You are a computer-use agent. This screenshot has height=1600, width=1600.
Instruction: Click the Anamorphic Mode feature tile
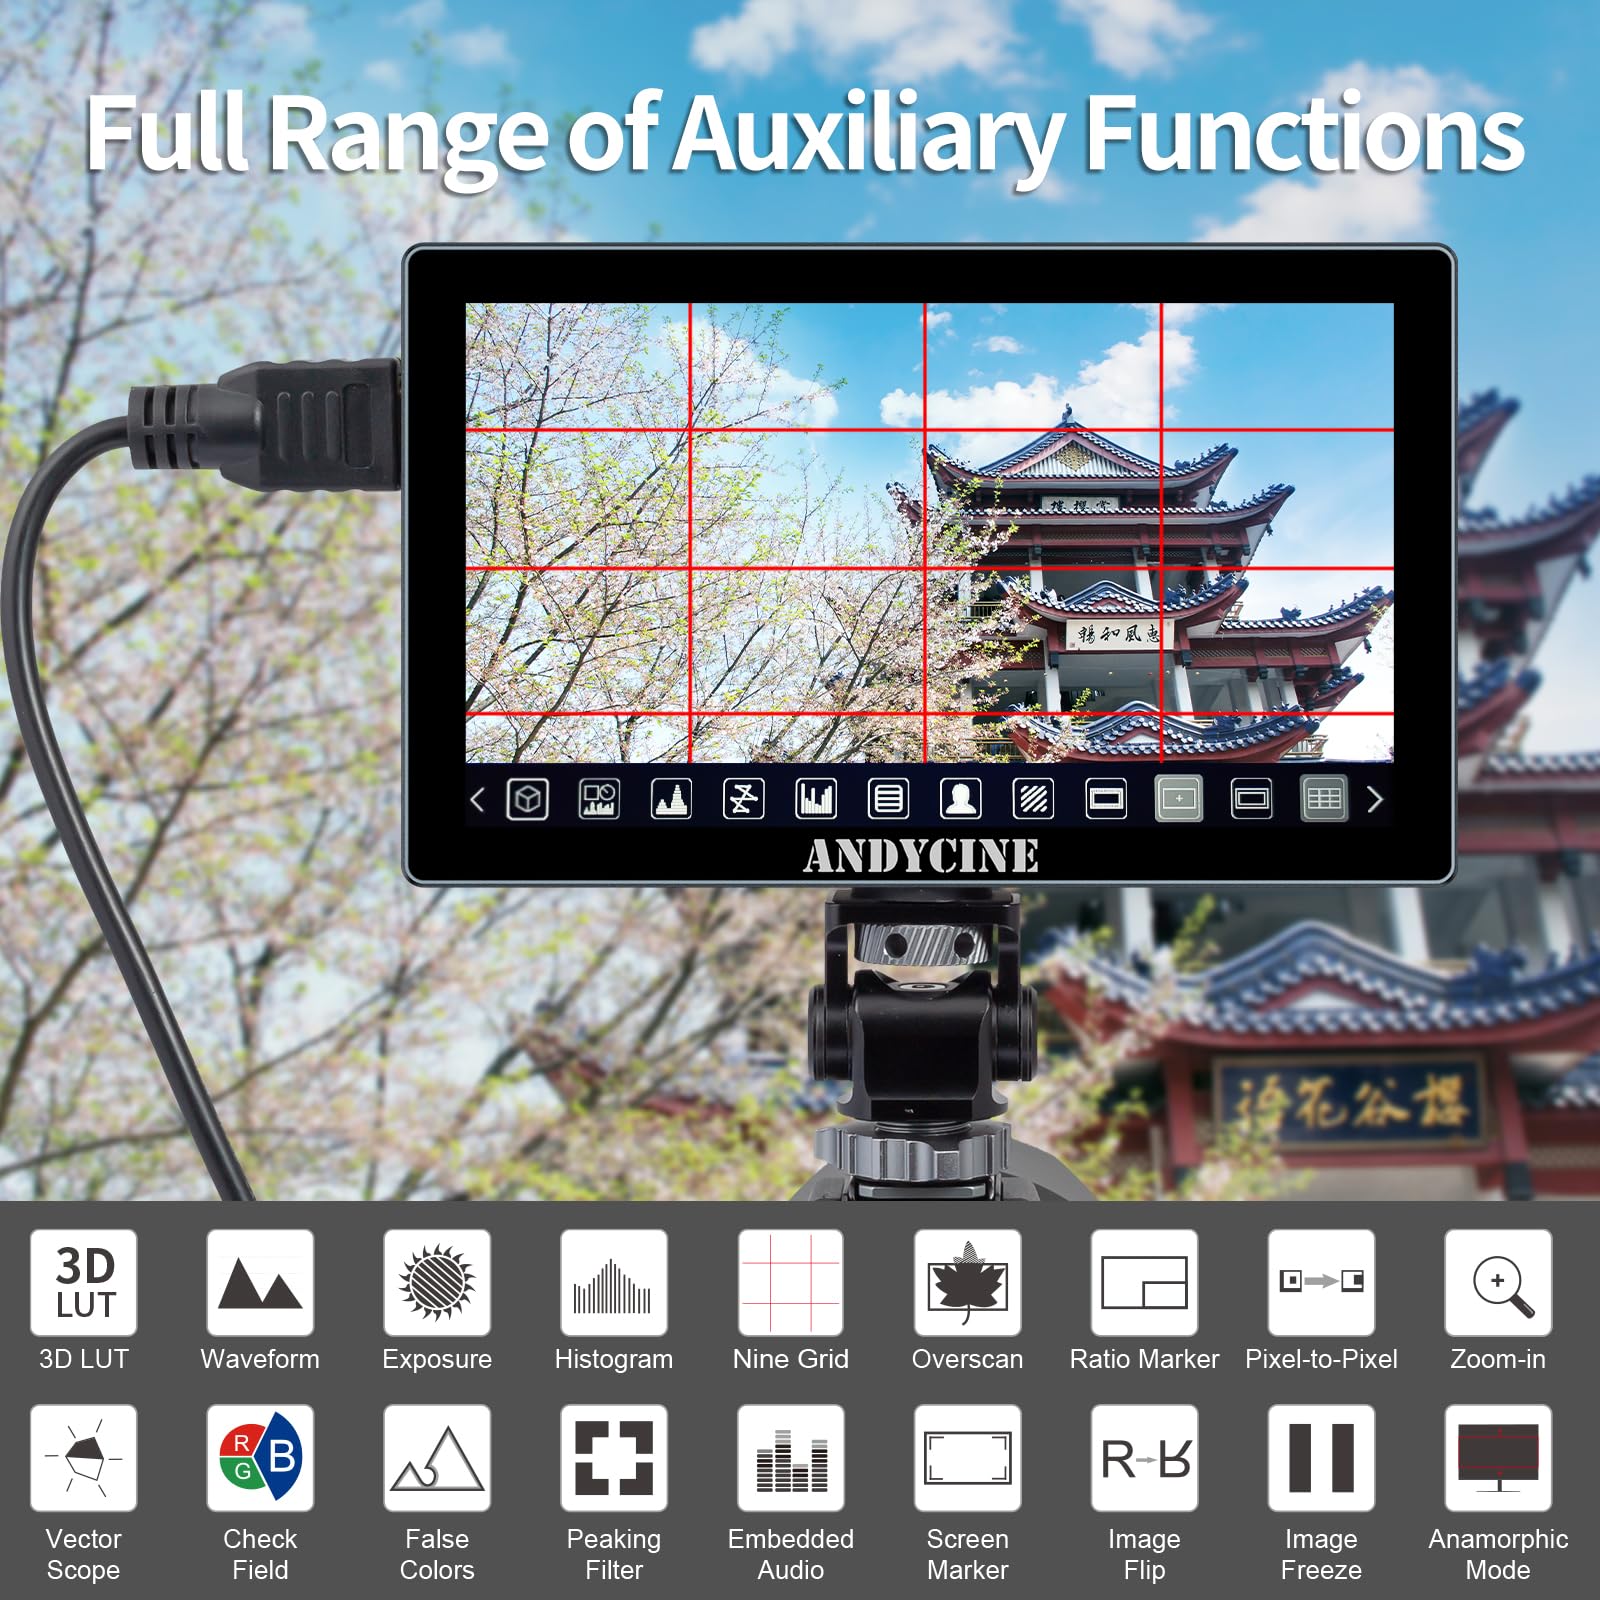(x=1498, y=1458)
